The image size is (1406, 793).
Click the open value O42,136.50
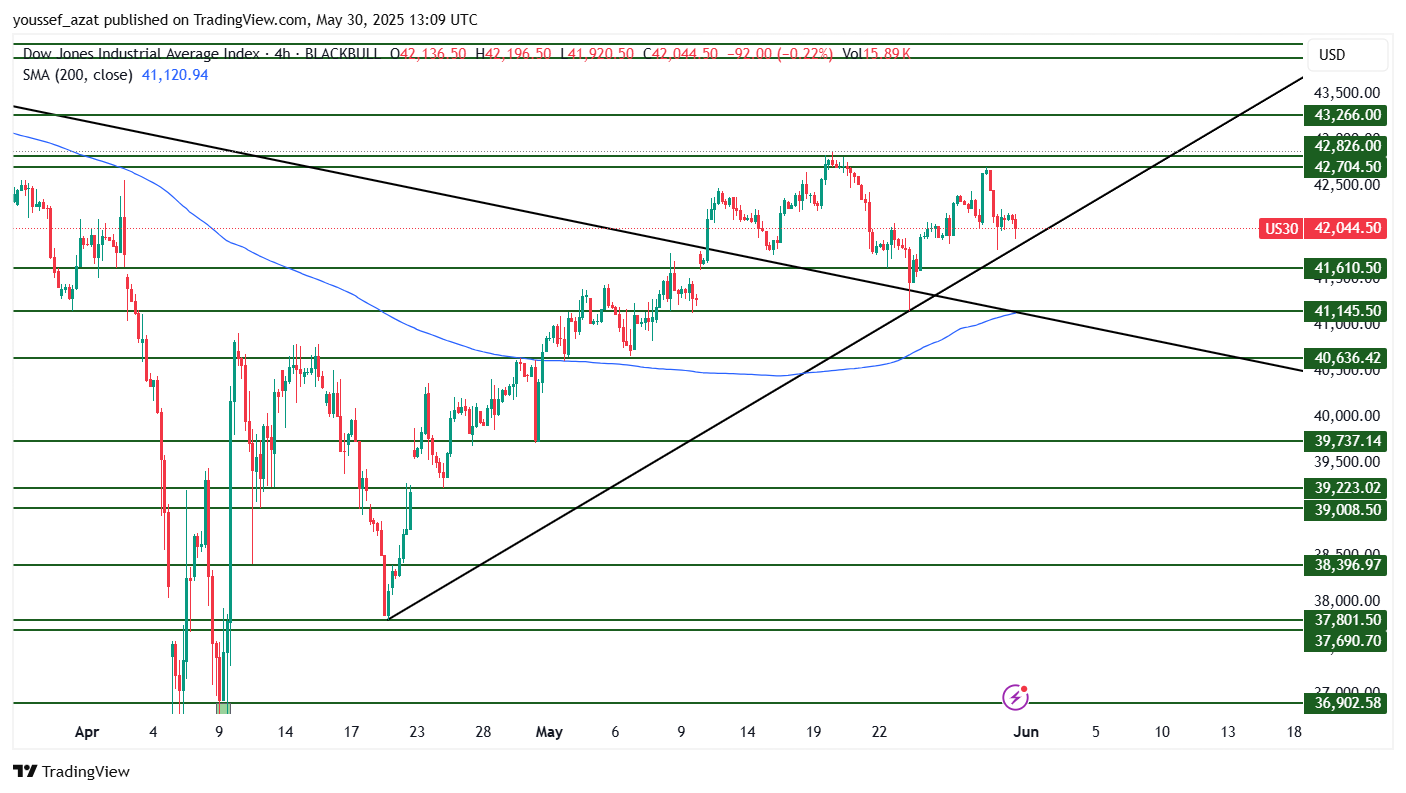(x=428, y=54)
